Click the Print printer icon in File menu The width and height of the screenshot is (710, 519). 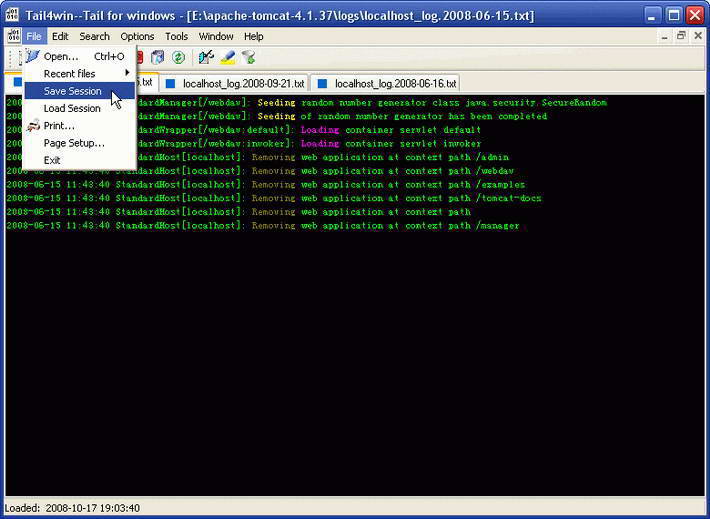(33, 126)
